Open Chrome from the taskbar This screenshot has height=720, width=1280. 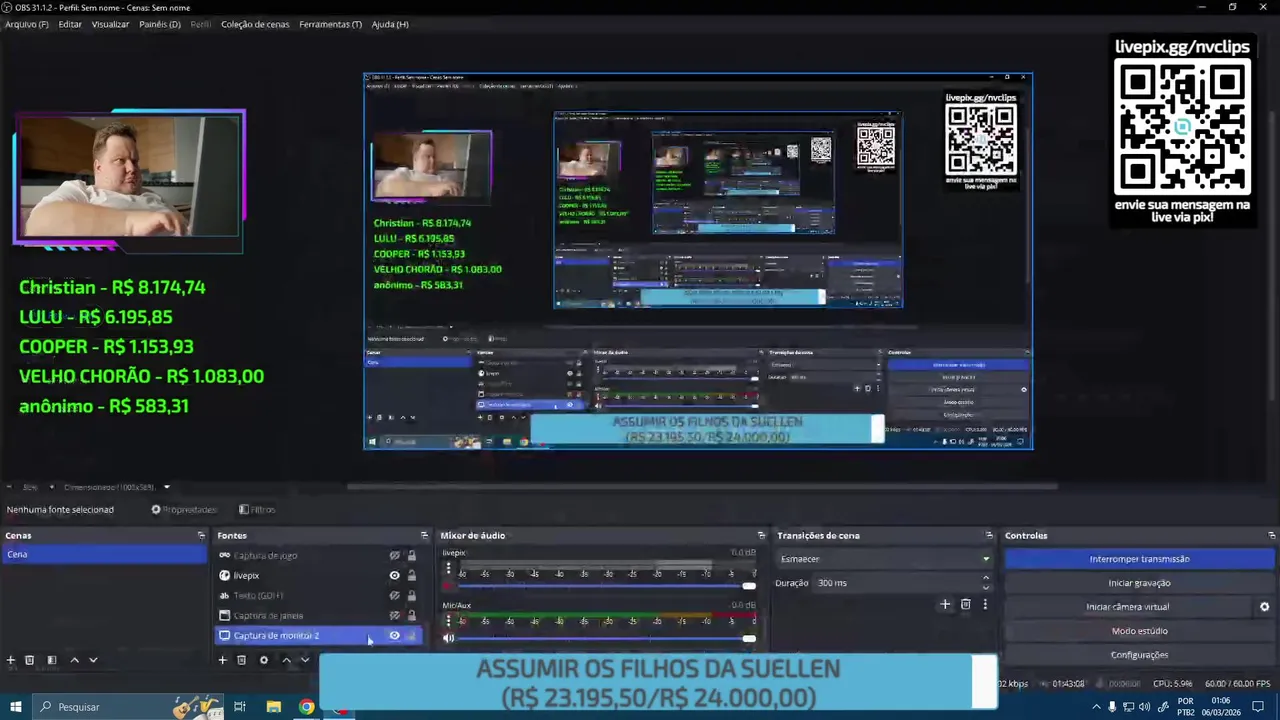tap(306, 707)
